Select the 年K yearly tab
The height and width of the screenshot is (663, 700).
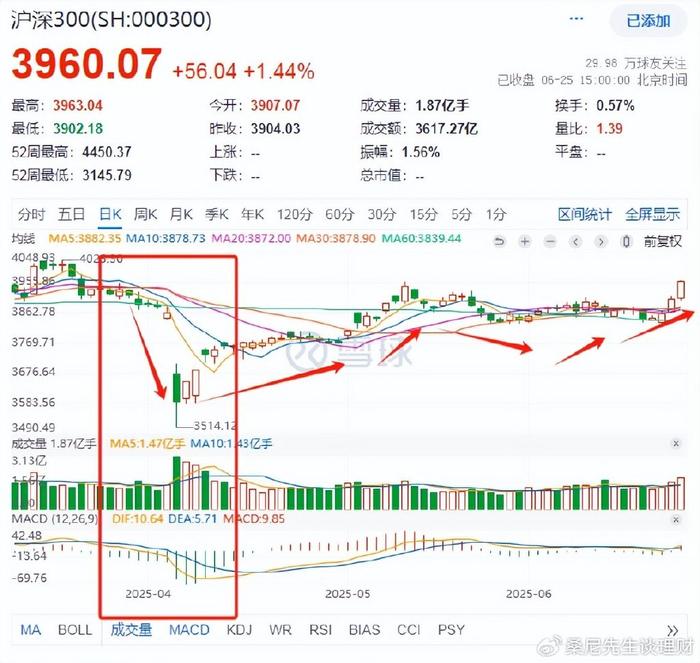(x=252, y=214)
